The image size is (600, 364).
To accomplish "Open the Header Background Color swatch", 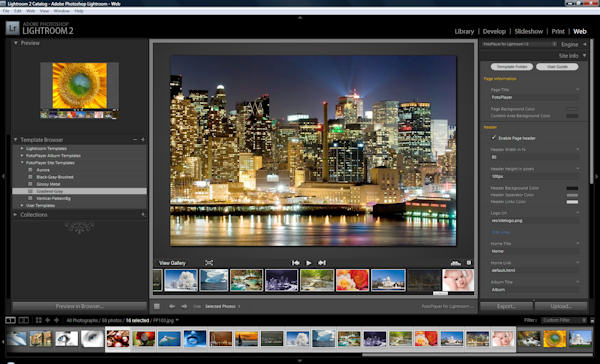I will (572, 188).
